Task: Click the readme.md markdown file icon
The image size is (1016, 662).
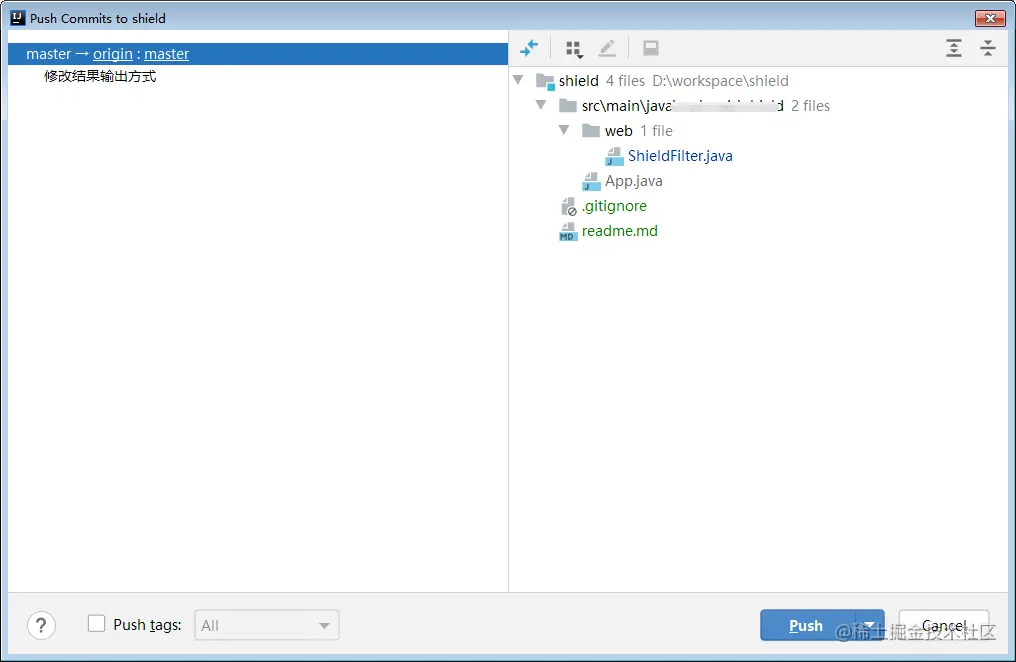Action: coord(568,231)
